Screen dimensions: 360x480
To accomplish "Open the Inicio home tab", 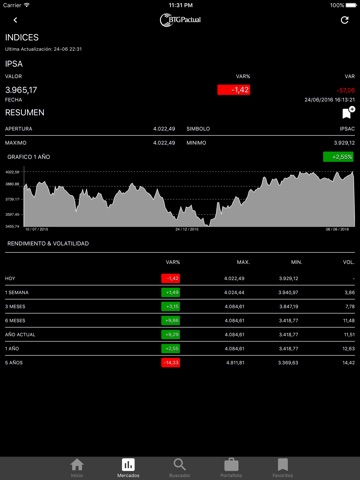I will [x=77, y=468].
